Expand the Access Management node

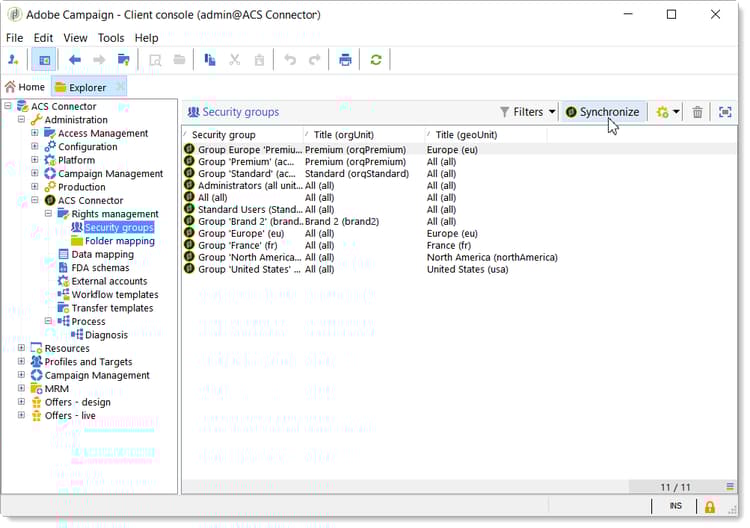coord(35,133)
